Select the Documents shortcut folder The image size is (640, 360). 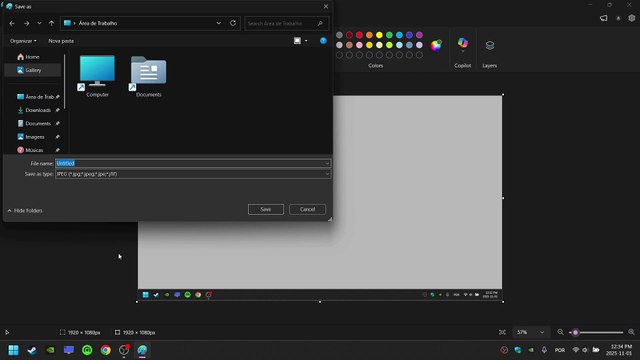tap(149, 76)
